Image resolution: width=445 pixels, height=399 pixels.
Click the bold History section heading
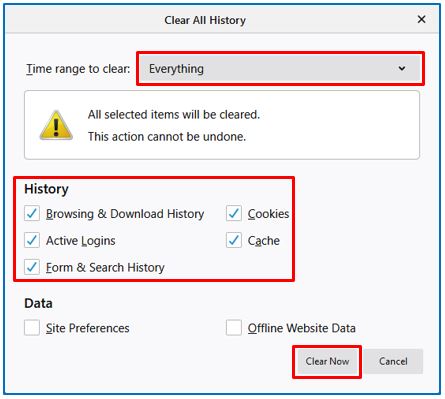coord(46,189)
